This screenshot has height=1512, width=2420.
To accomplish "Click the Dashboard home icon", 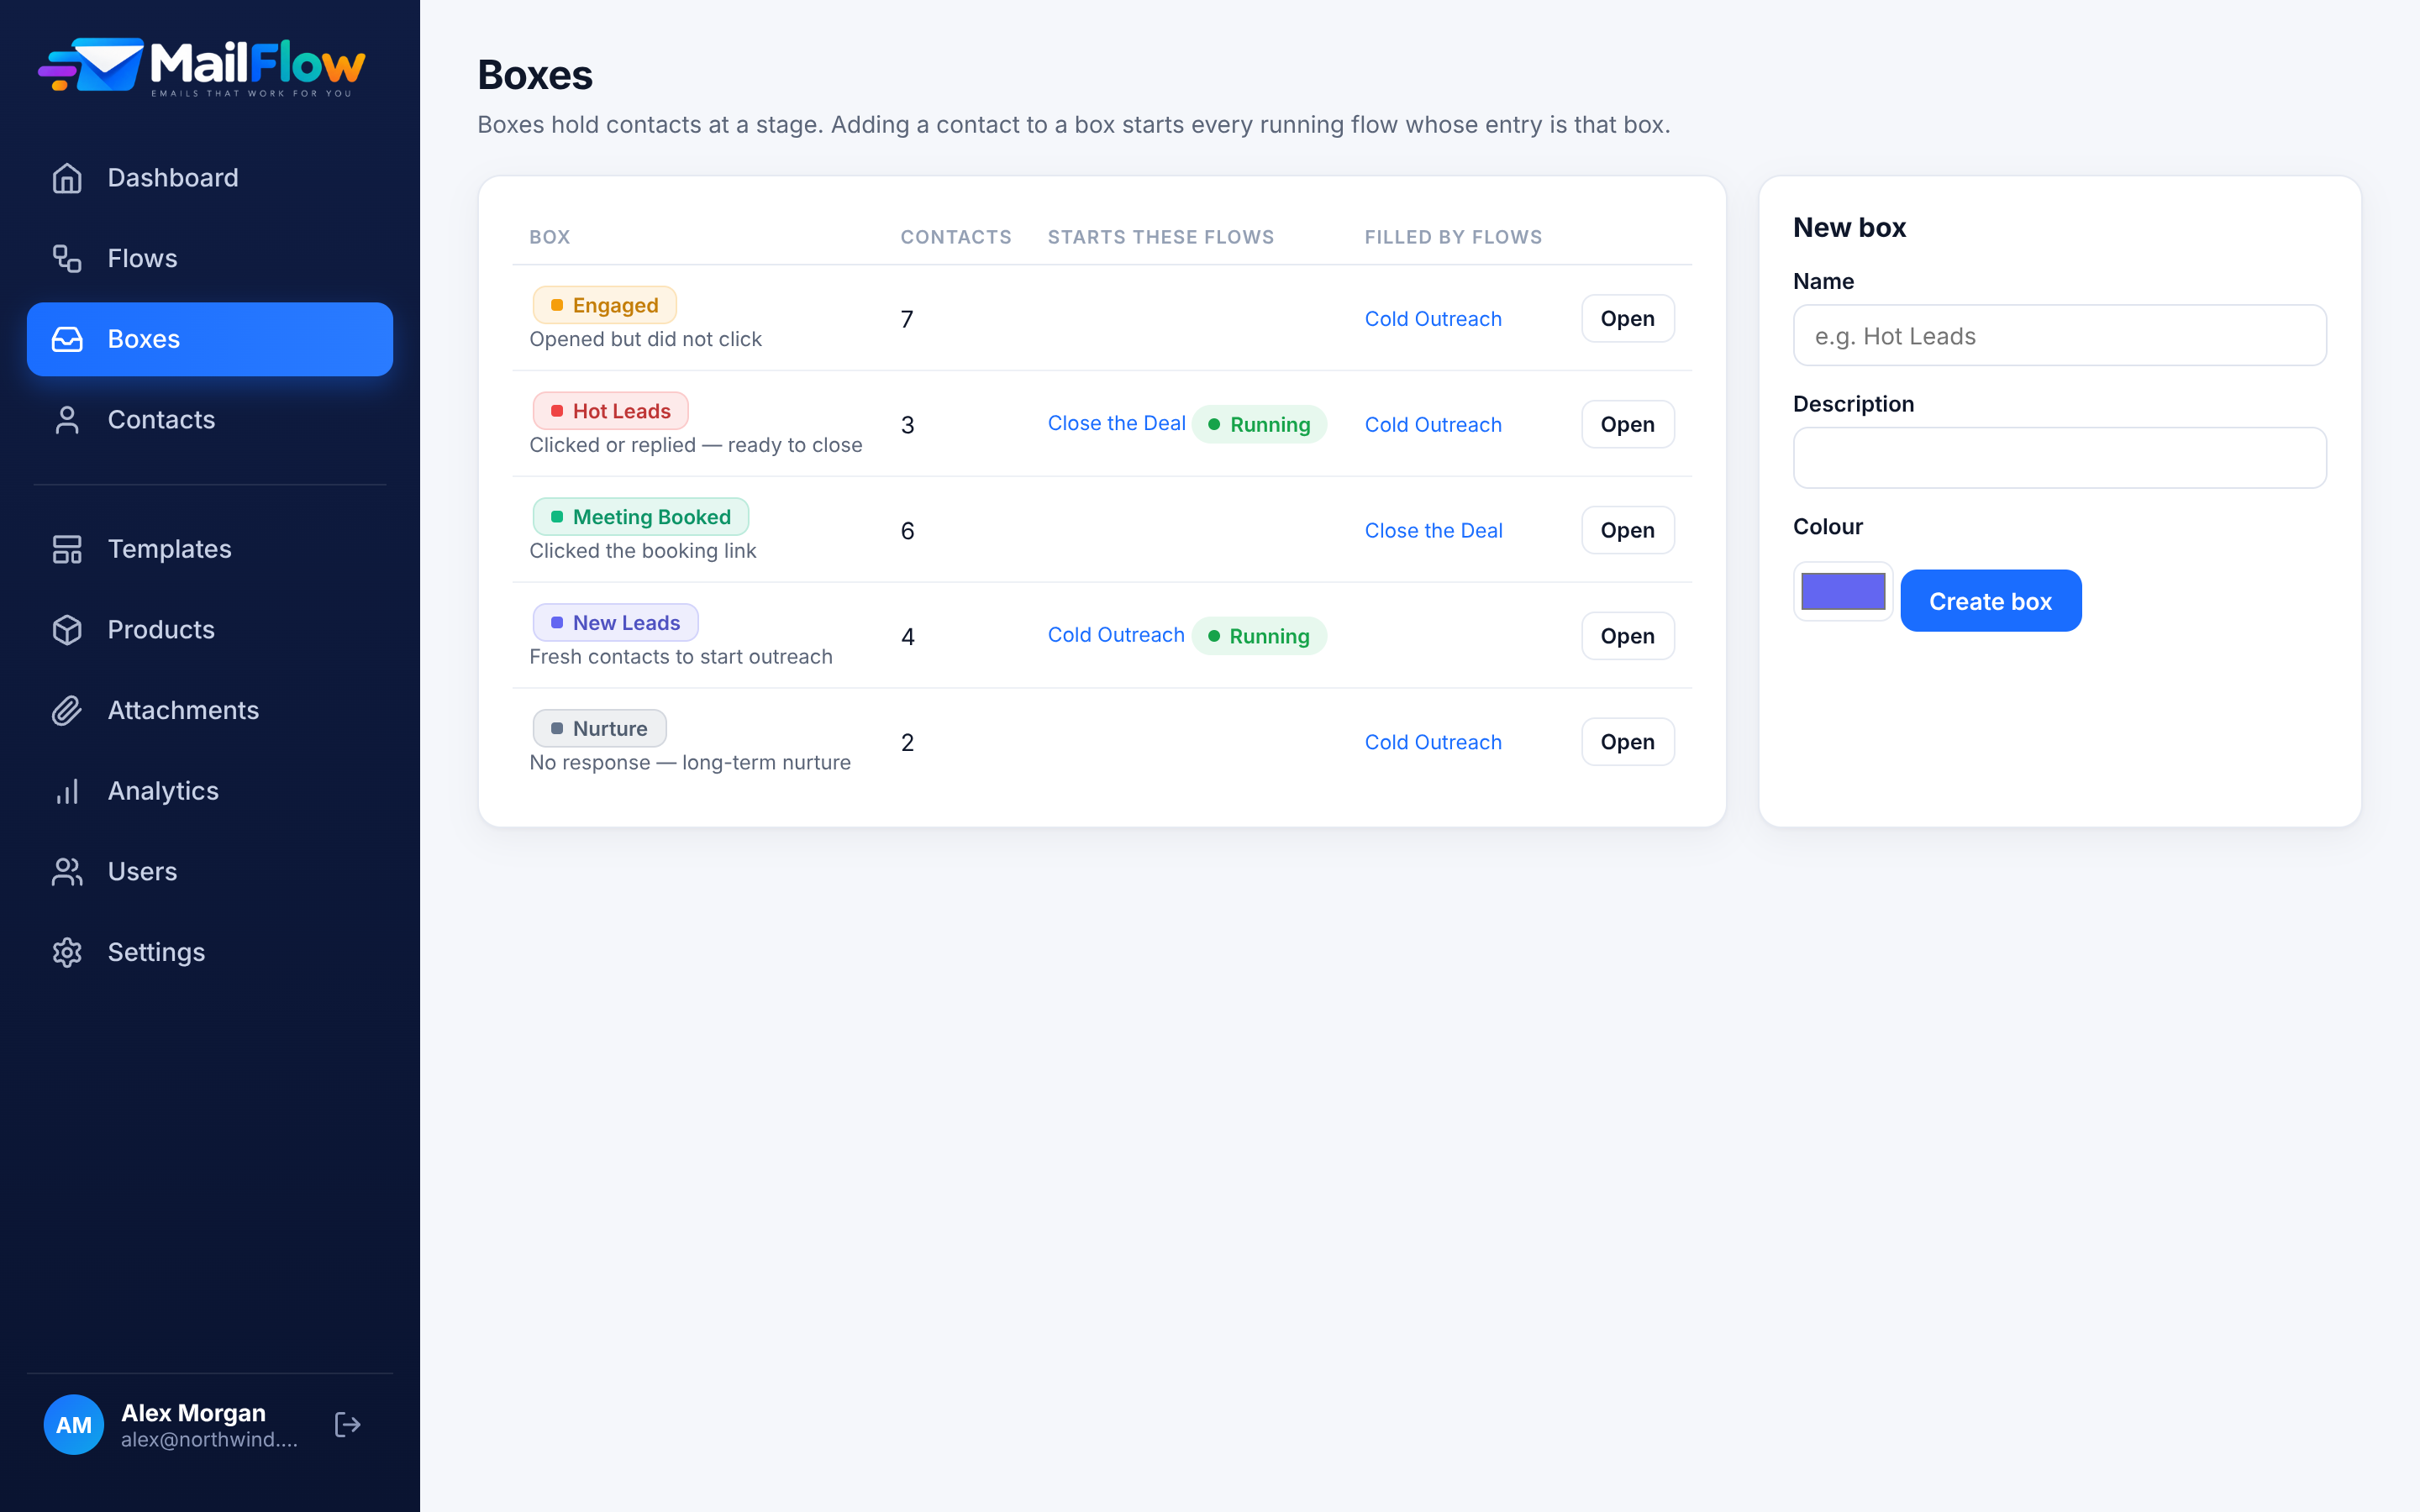I will (67, 178).
